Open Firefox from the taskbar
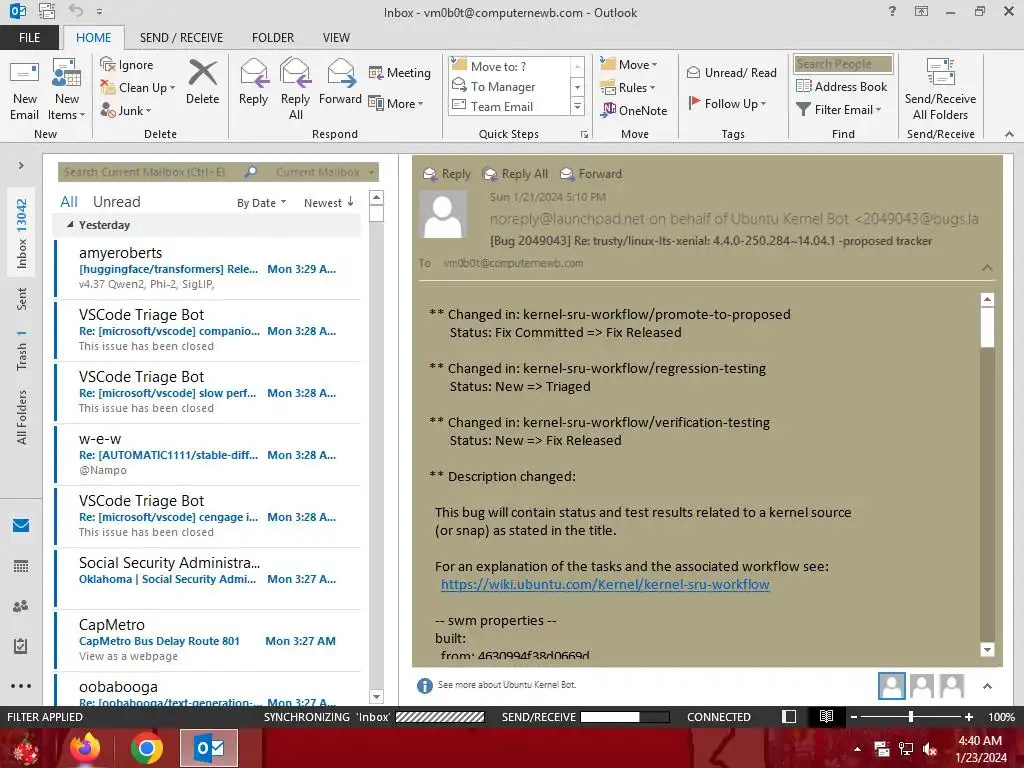Image resolution: width=1024 pixels, height=768 pixels. (x=85, y=748)
